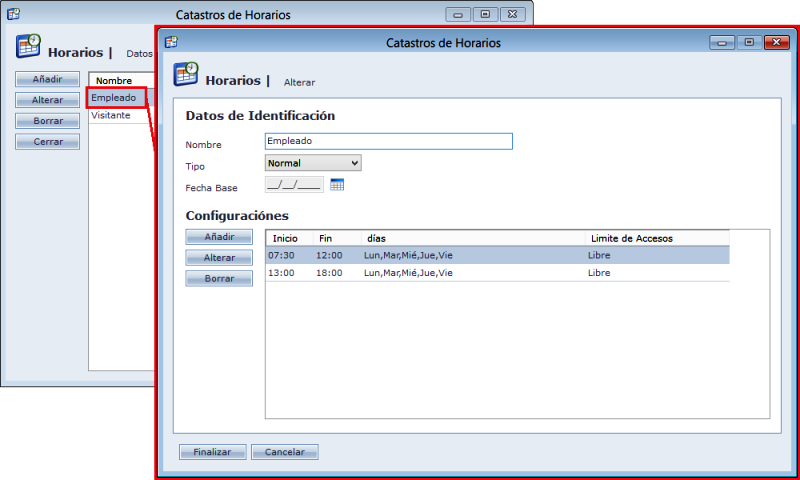This screenshot has width=800, height=480.
Task: Click the Finalizar button
Action: click(212, 452)
